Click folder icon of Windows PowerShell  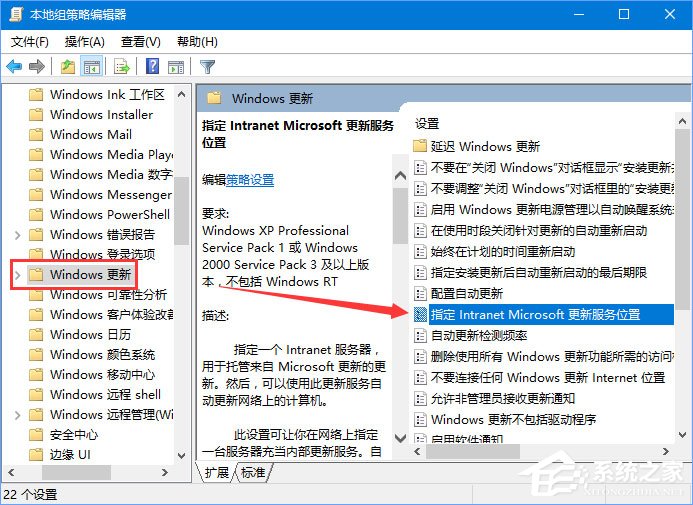tap(36, 214)
